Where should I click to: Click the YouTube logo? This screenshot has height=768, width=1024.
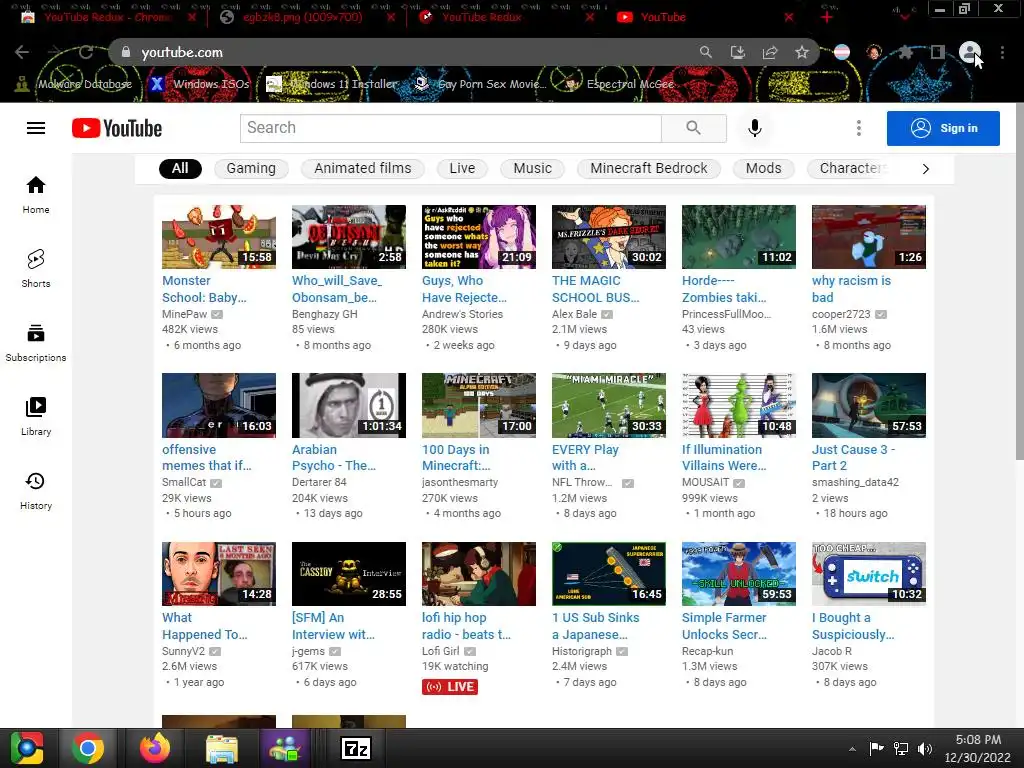[x=117, y=128]
